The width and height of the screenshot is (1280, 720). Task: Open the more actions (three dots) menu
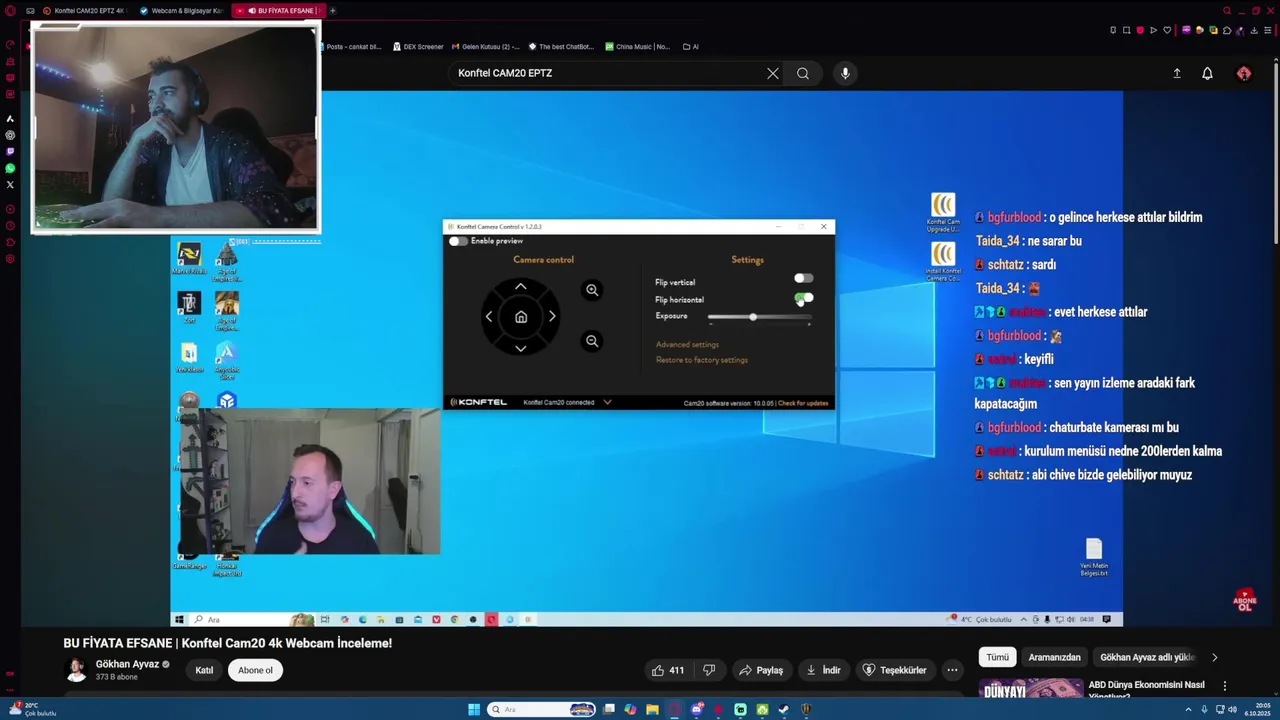pos(952,670)
